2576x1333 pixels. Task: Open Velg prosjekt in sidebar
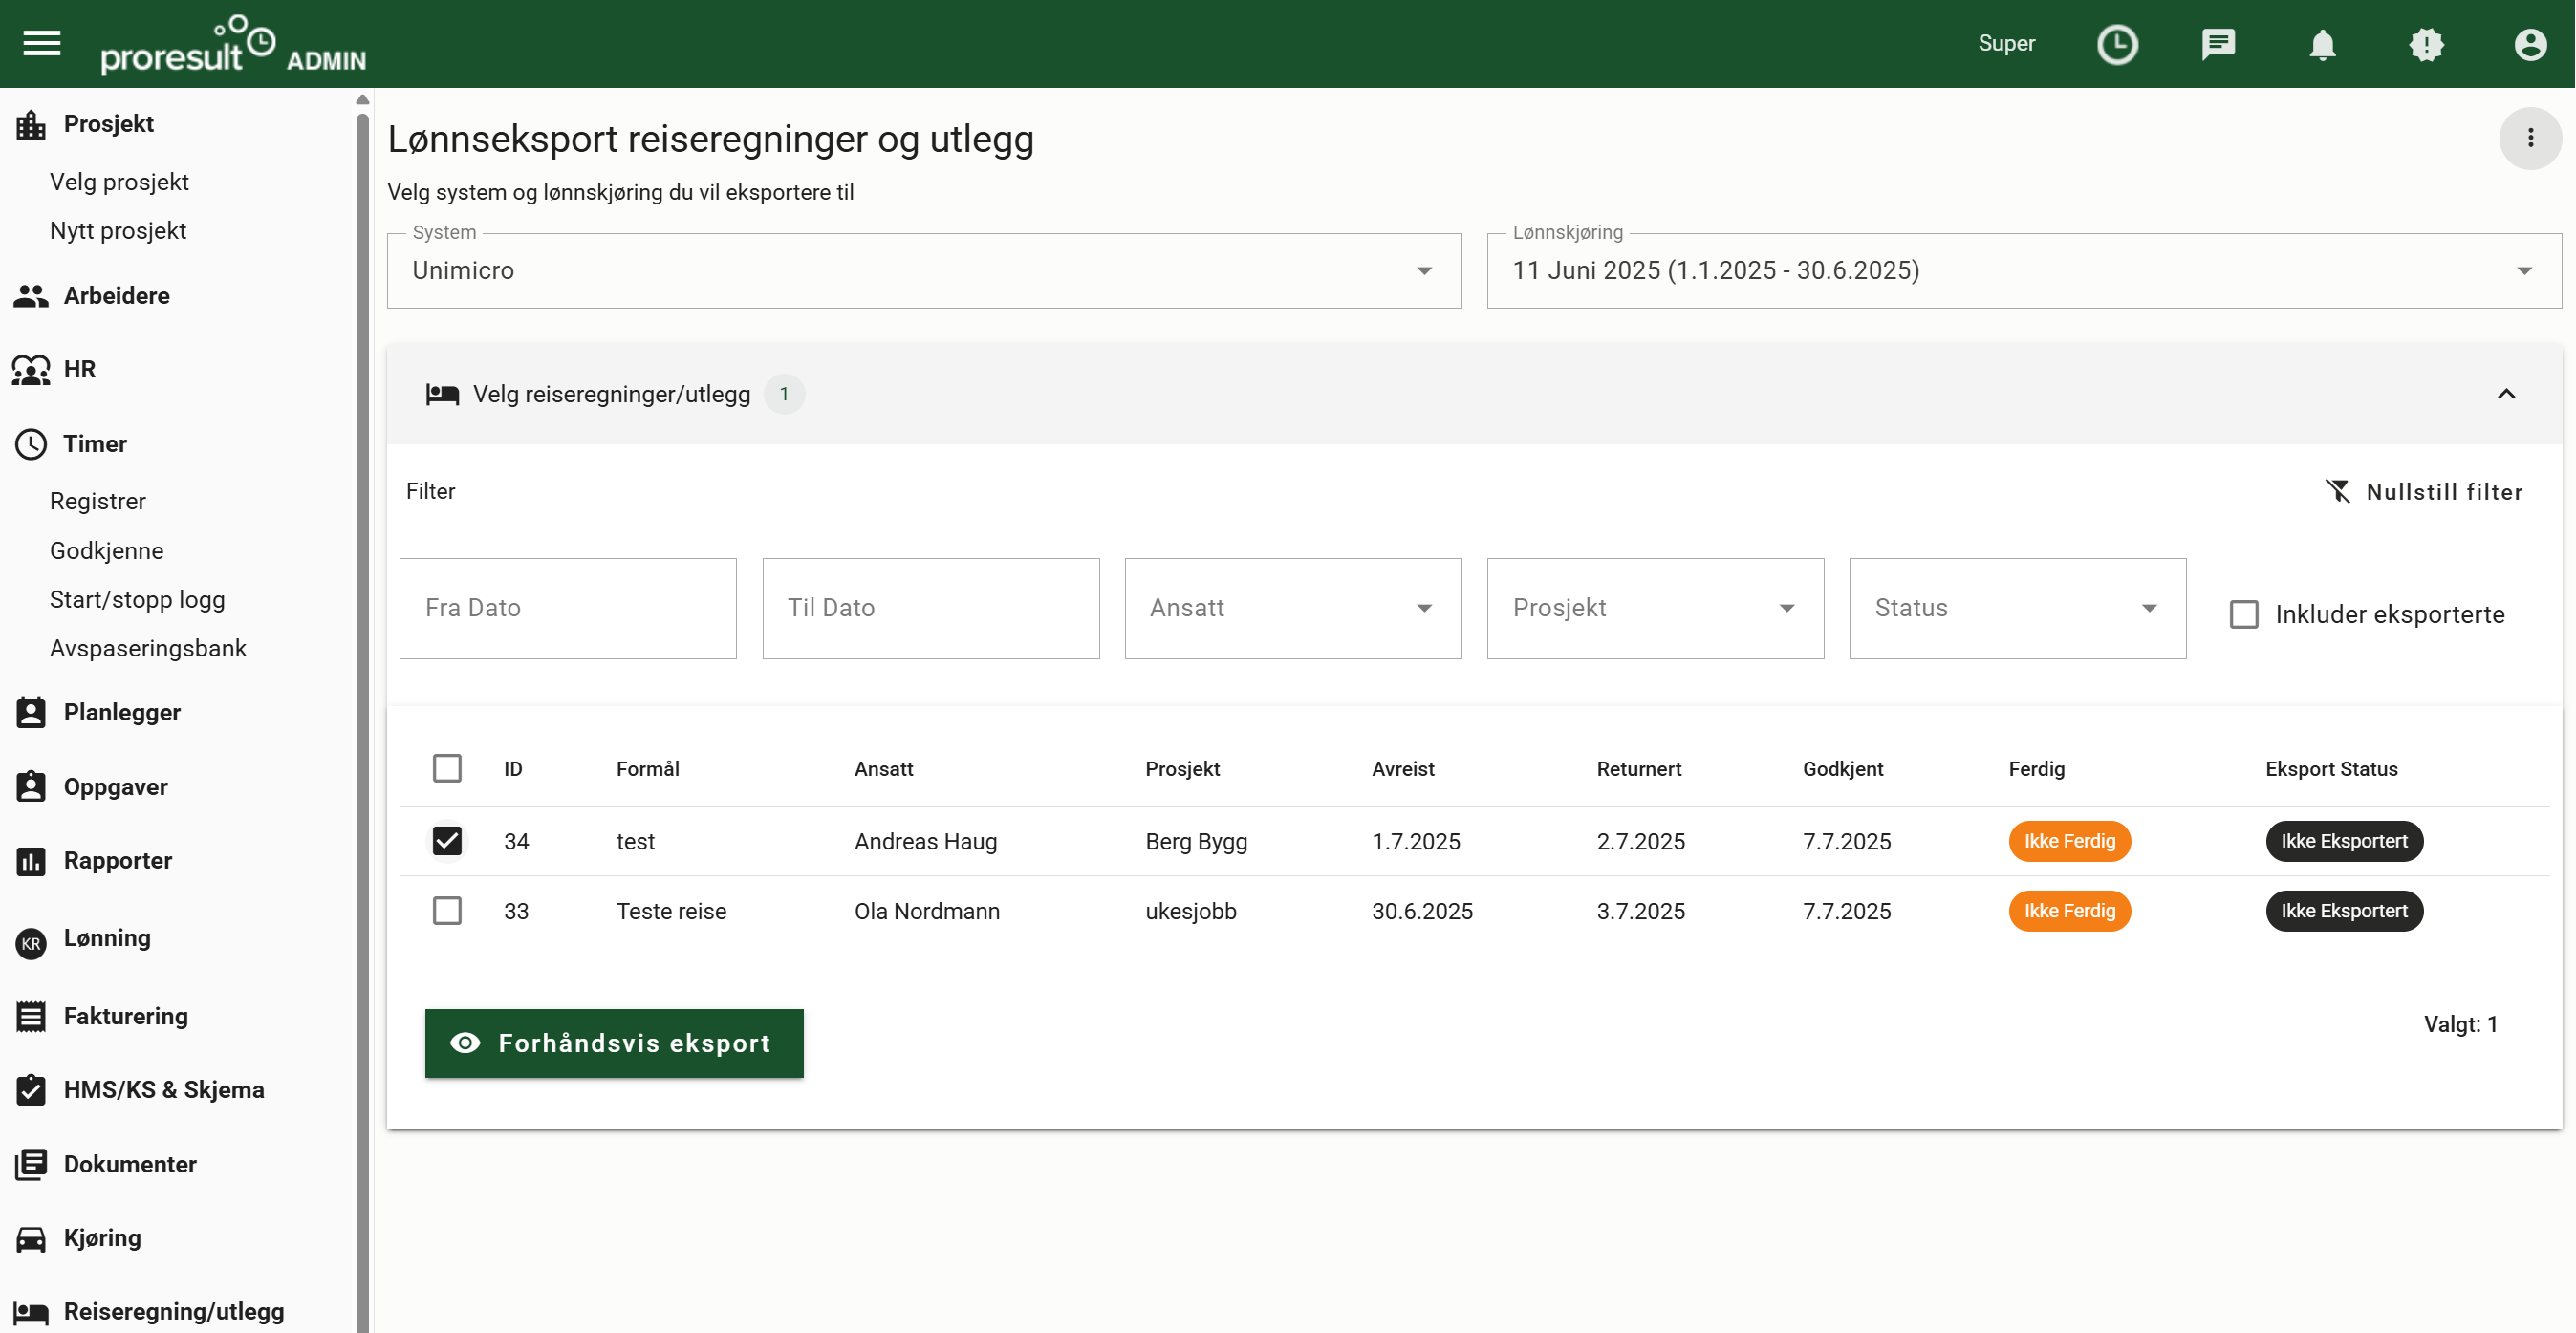pyautogui.click(x=119, y=182)
